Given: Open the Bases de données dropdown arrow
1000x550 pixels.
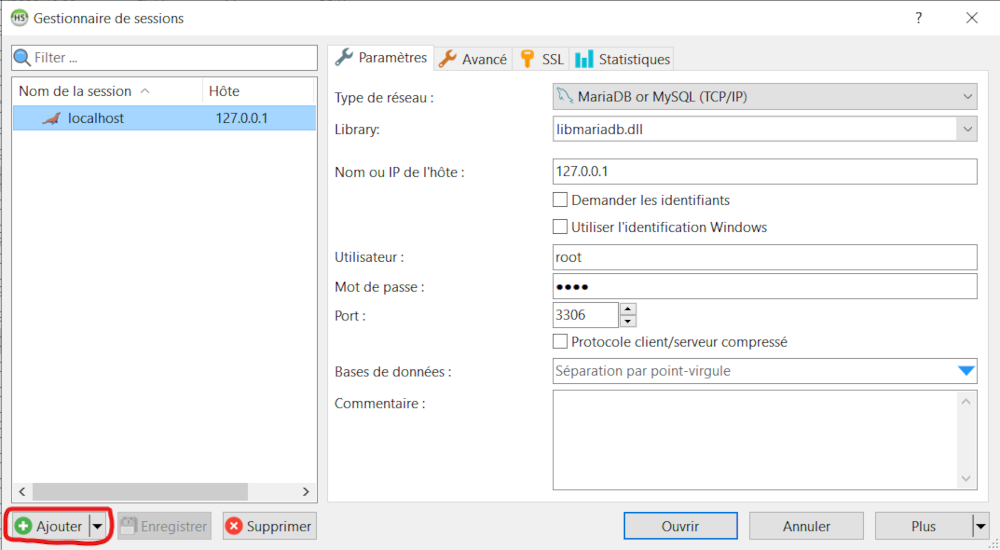Looking at the screenshot, I should (x=965, y=371).
